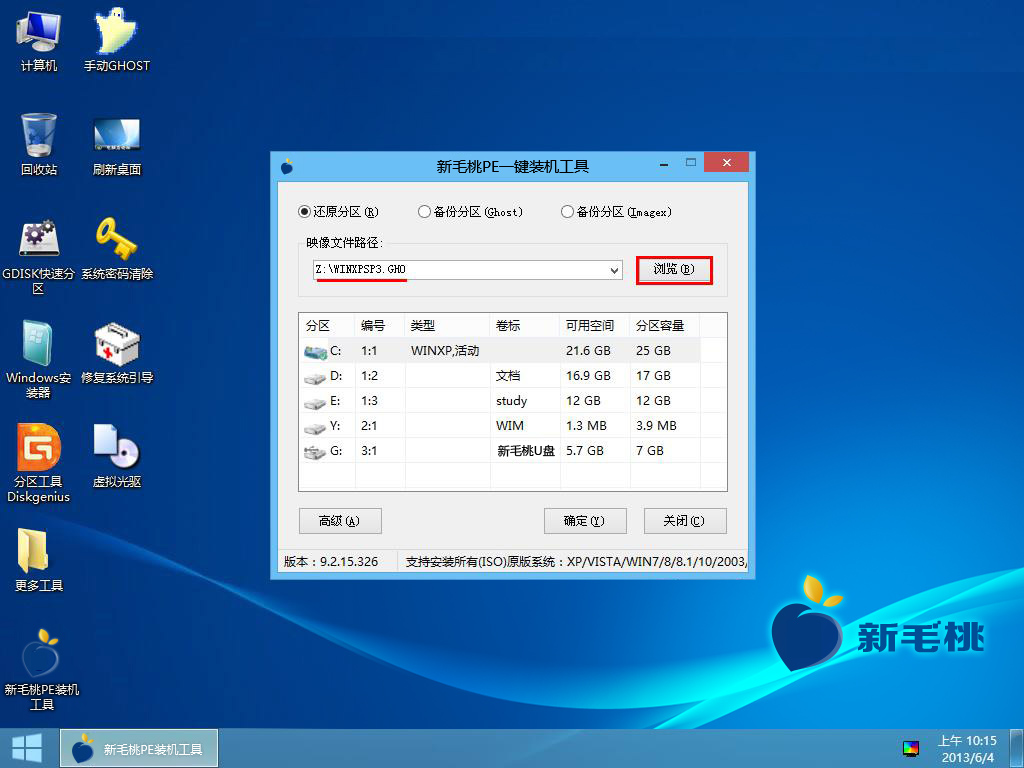1024x768 pixels.
Task: Select the WIM volume label cell
Action: click(x=509, y=426)
